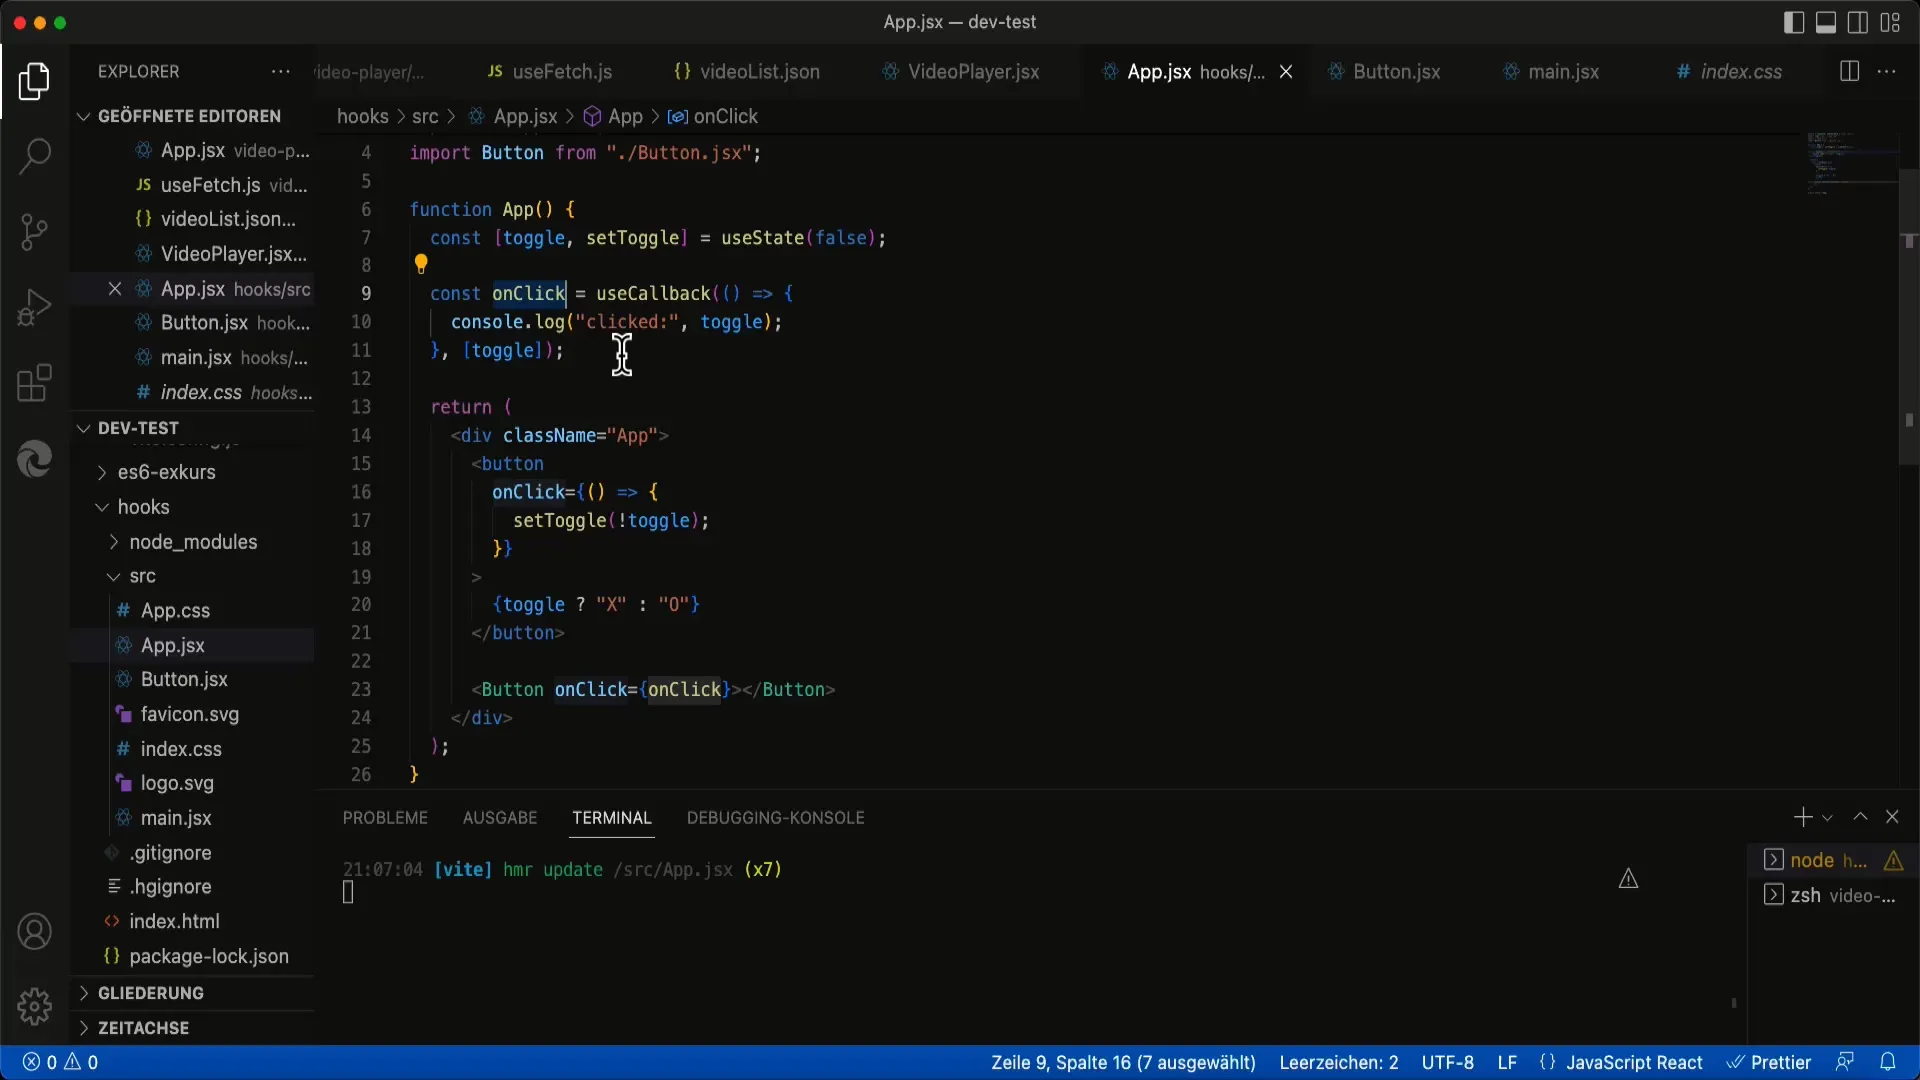Create a new terminal with plus icon
The width and height of the screenshot is (1920, 1080).
(x=1802, y=817)
